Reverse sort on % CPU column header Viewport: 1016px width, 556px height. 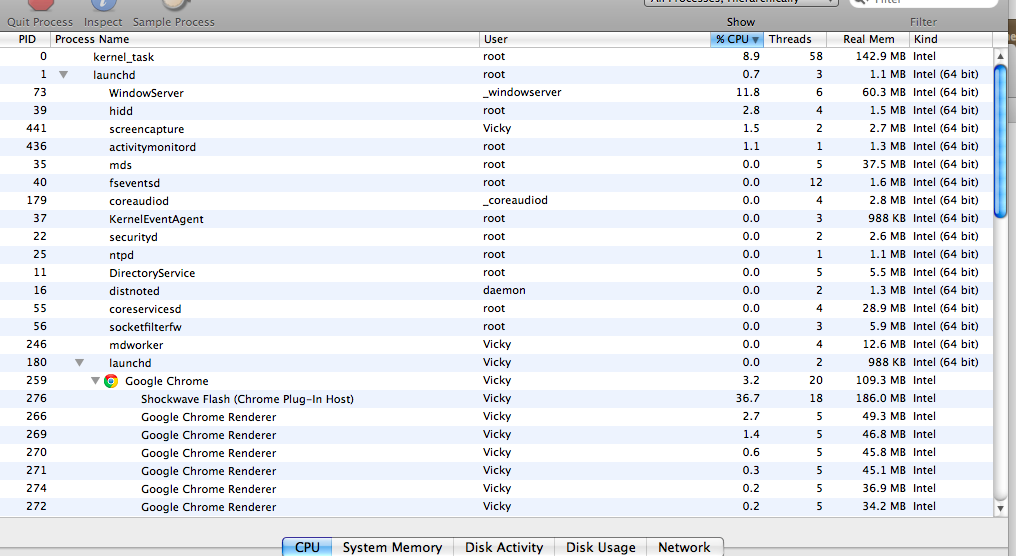coord(737,39)
